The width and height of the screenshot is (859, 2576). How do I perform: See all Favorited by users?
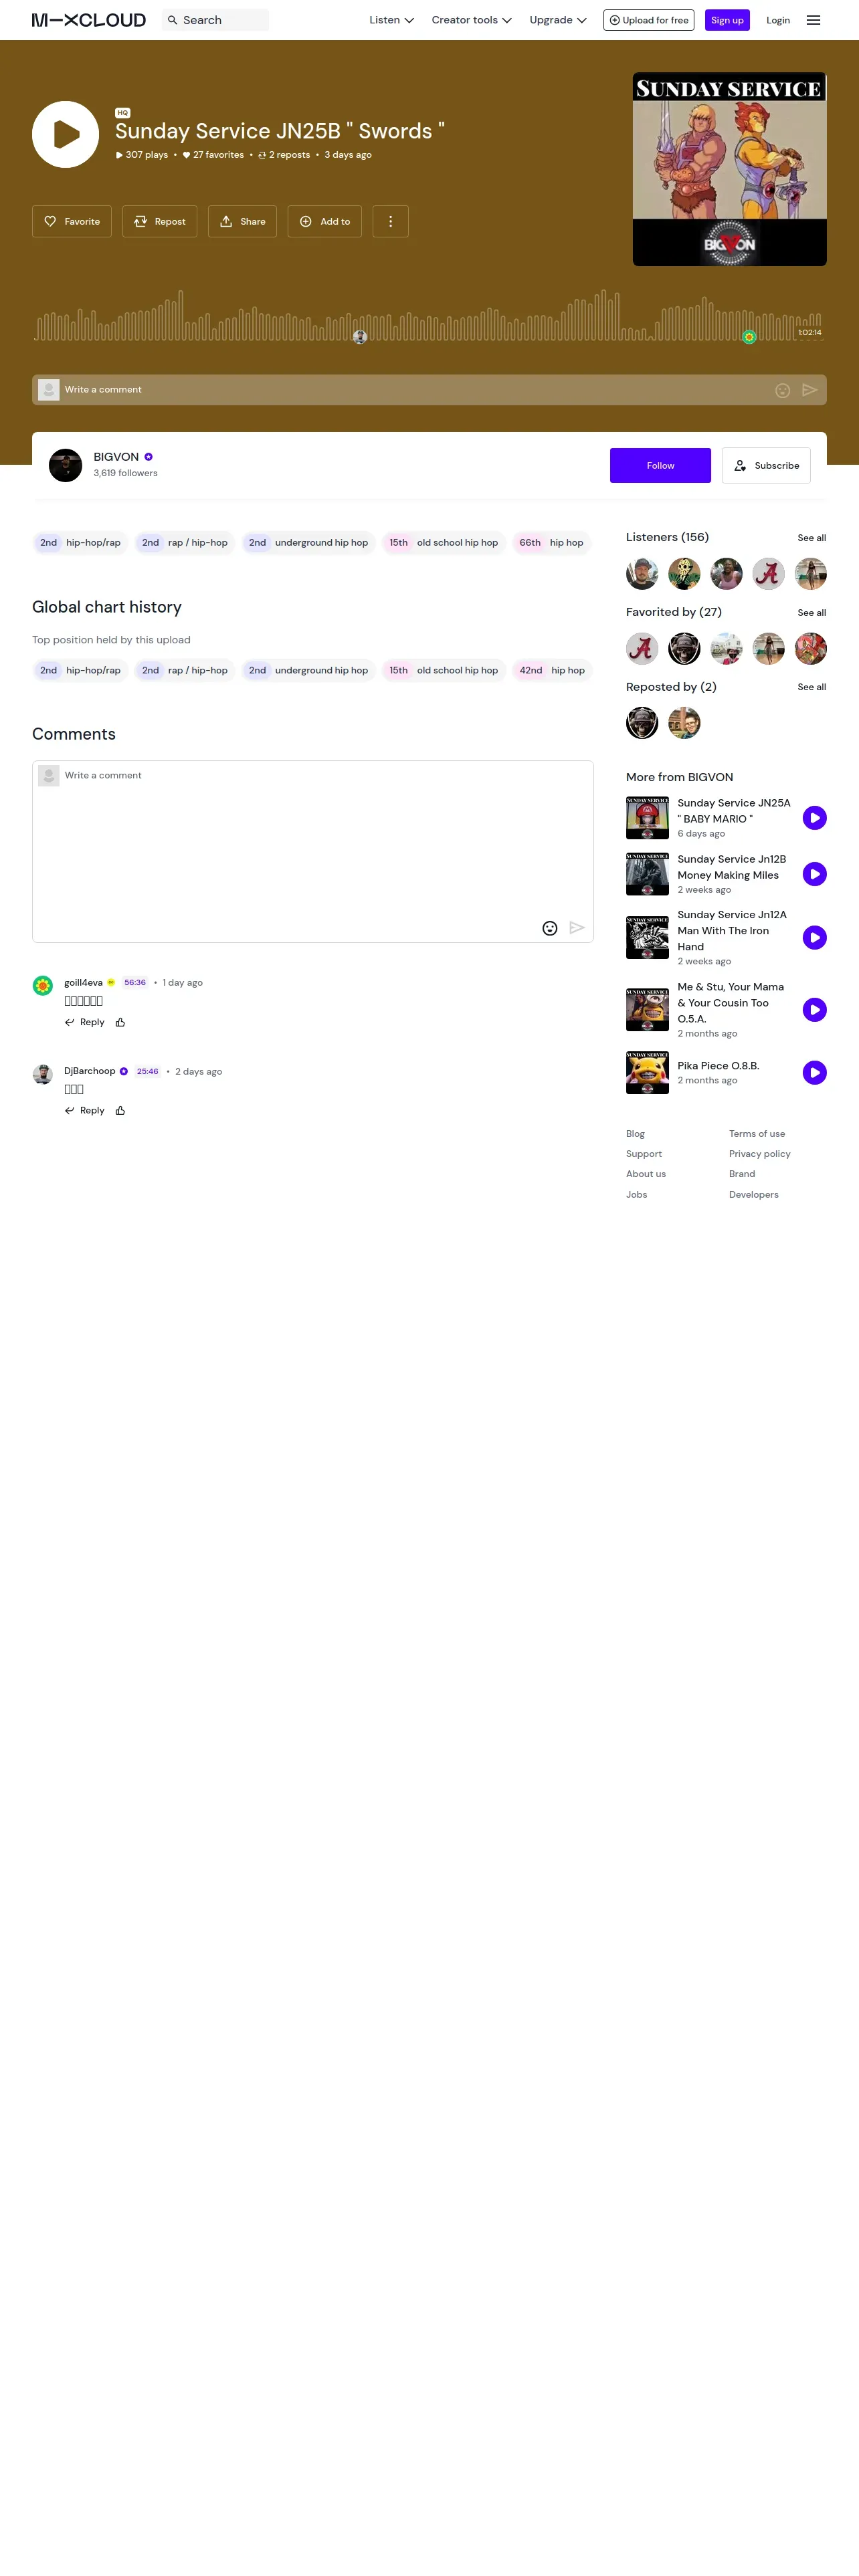pyautogui.click(x=812, y=613)
